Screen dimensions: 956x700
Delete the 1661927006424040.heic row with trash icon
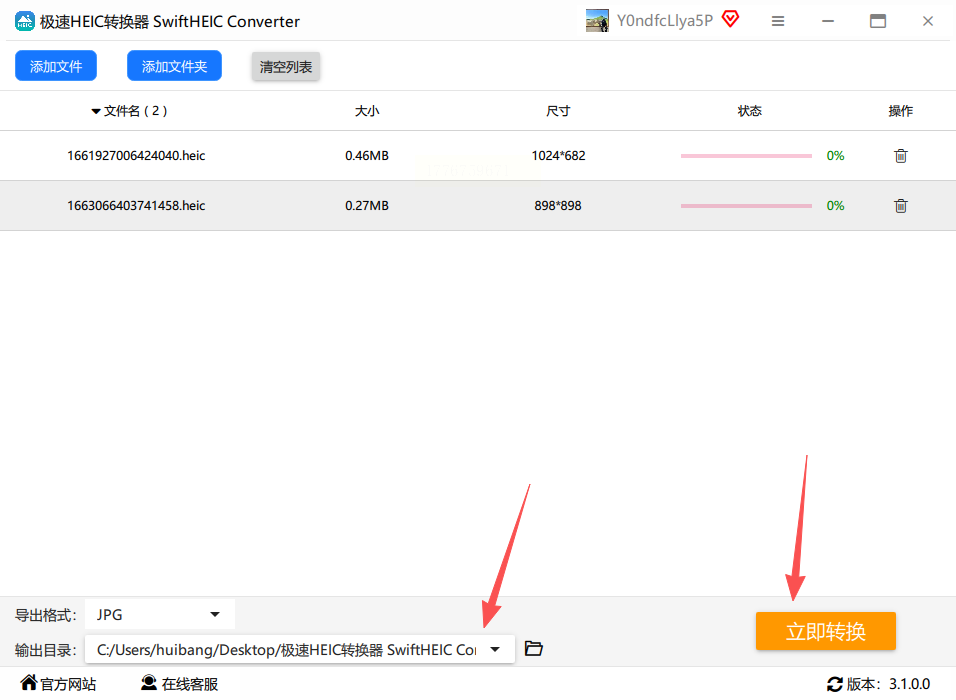(x=901, y=156)
